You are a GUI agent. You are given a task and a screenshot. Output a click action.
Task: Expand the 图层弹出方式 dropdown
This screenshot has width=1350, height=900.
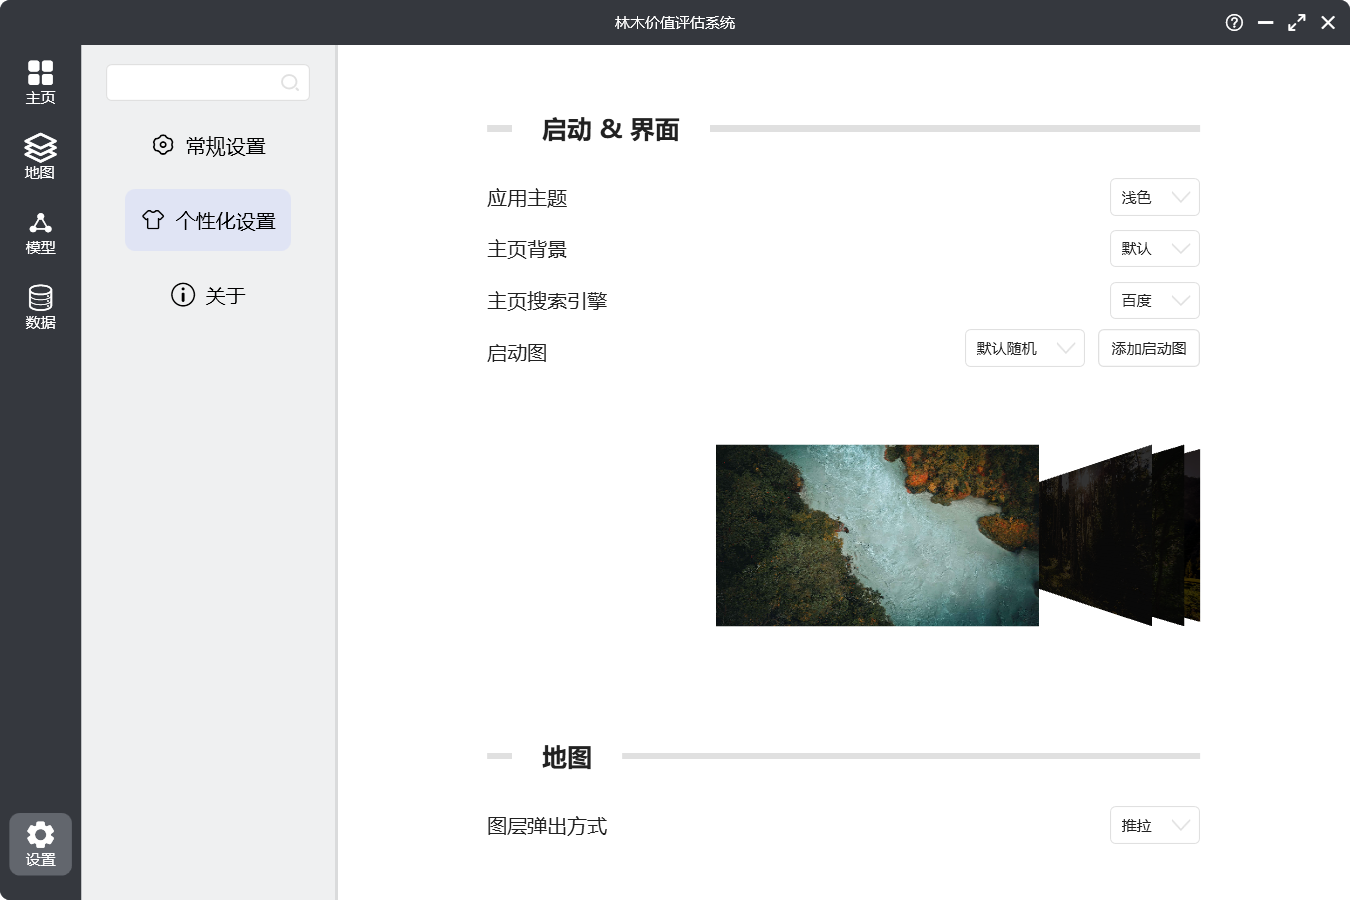[x=1154, y=825]
